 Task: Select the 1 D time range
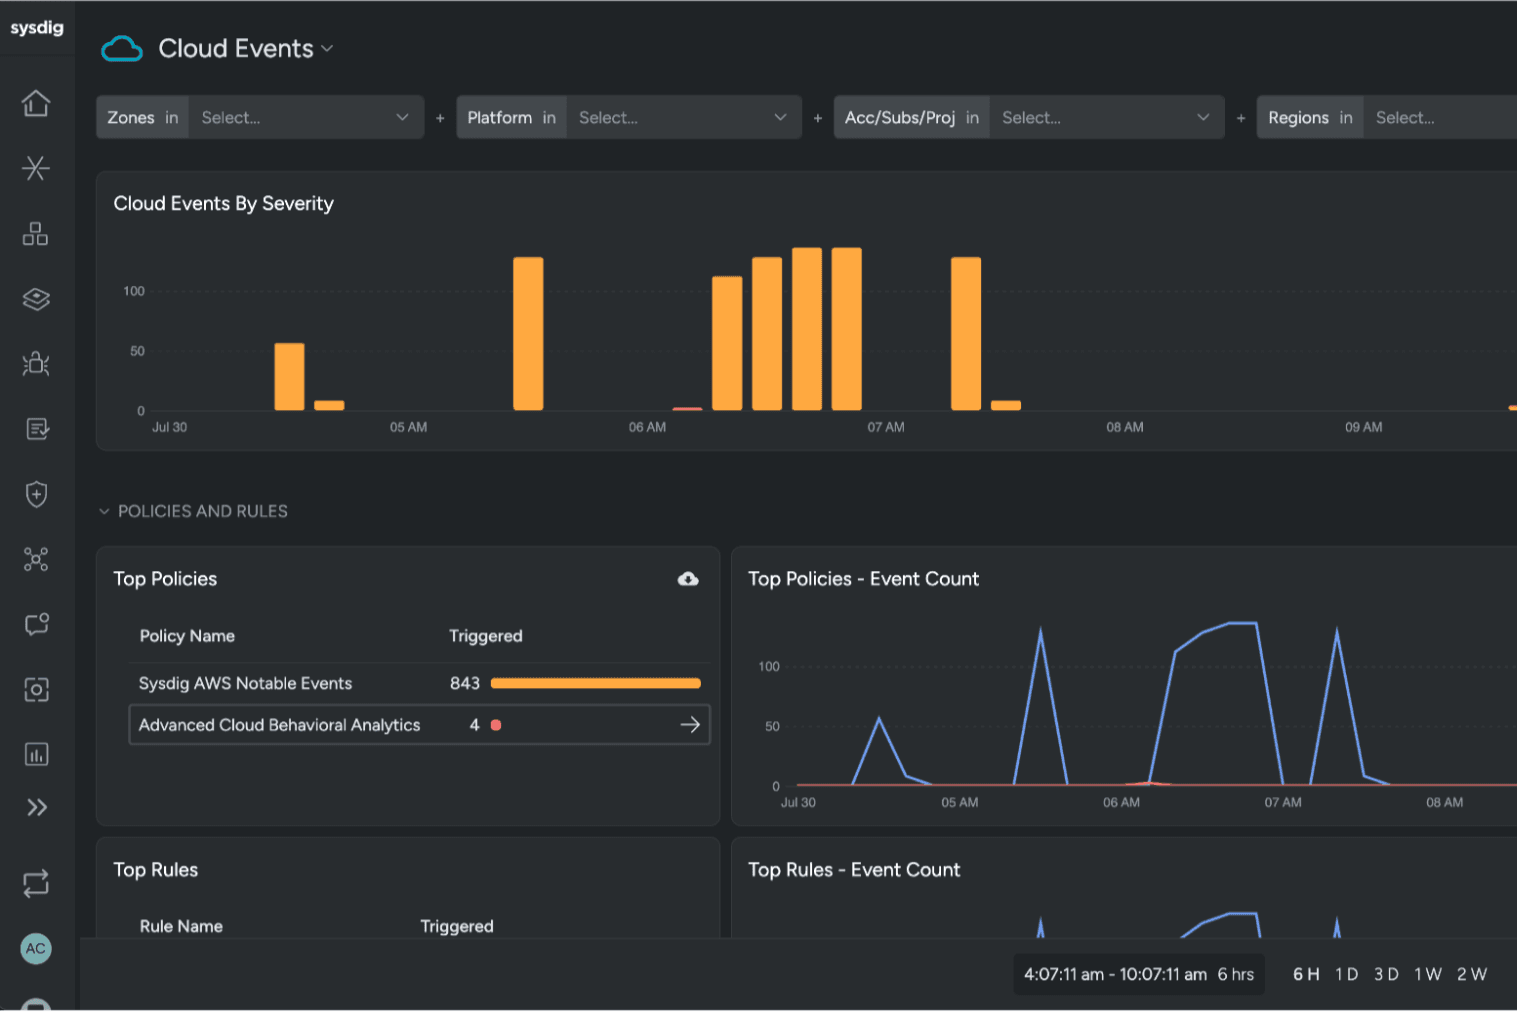tap(1346, 974)
